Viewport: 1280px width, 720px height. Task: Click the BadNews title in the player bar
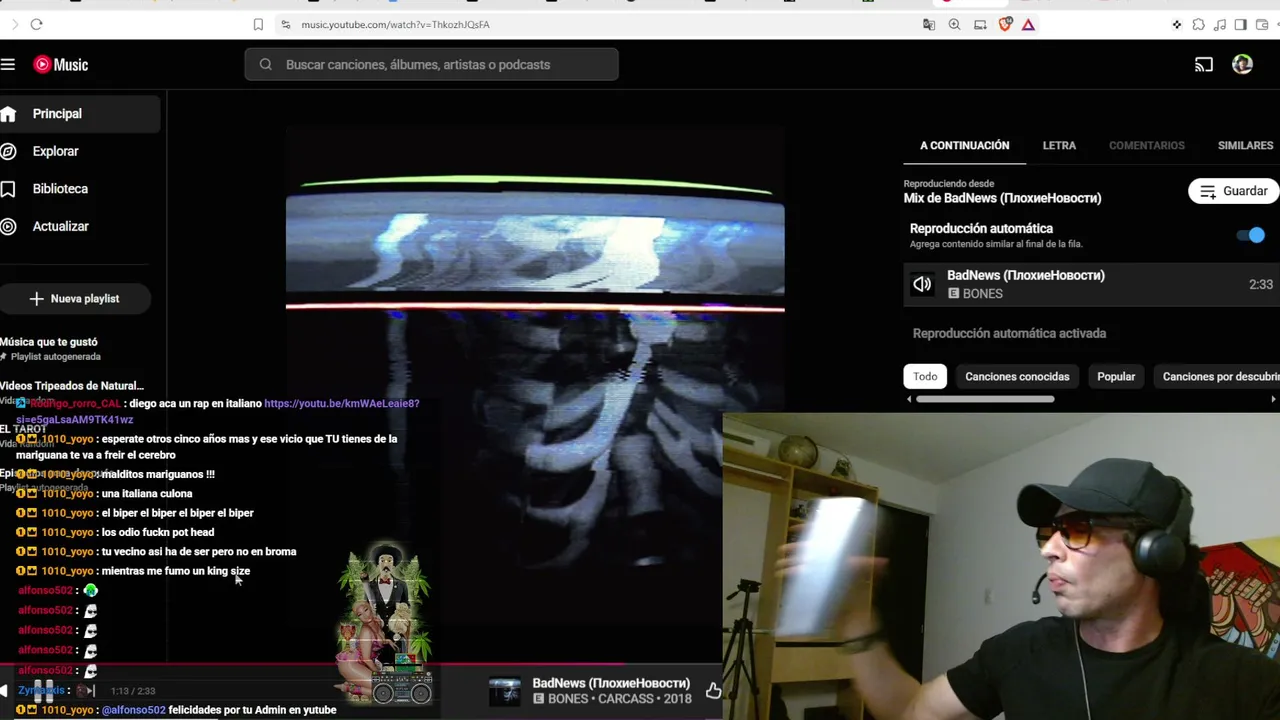[x=611, y=683]
